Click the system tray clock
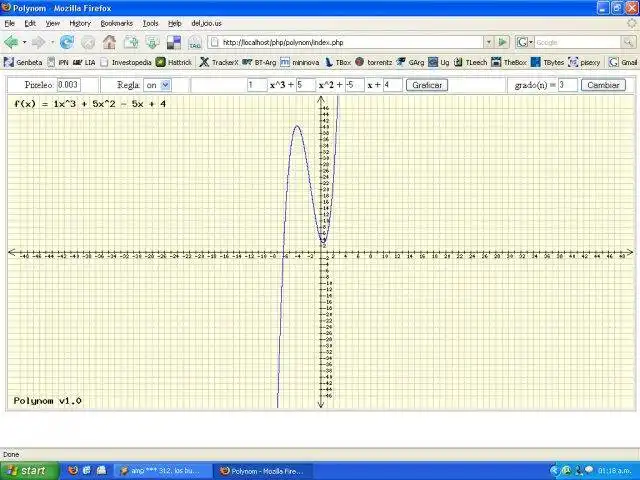 pyautogui.click(x=615, y=471)
